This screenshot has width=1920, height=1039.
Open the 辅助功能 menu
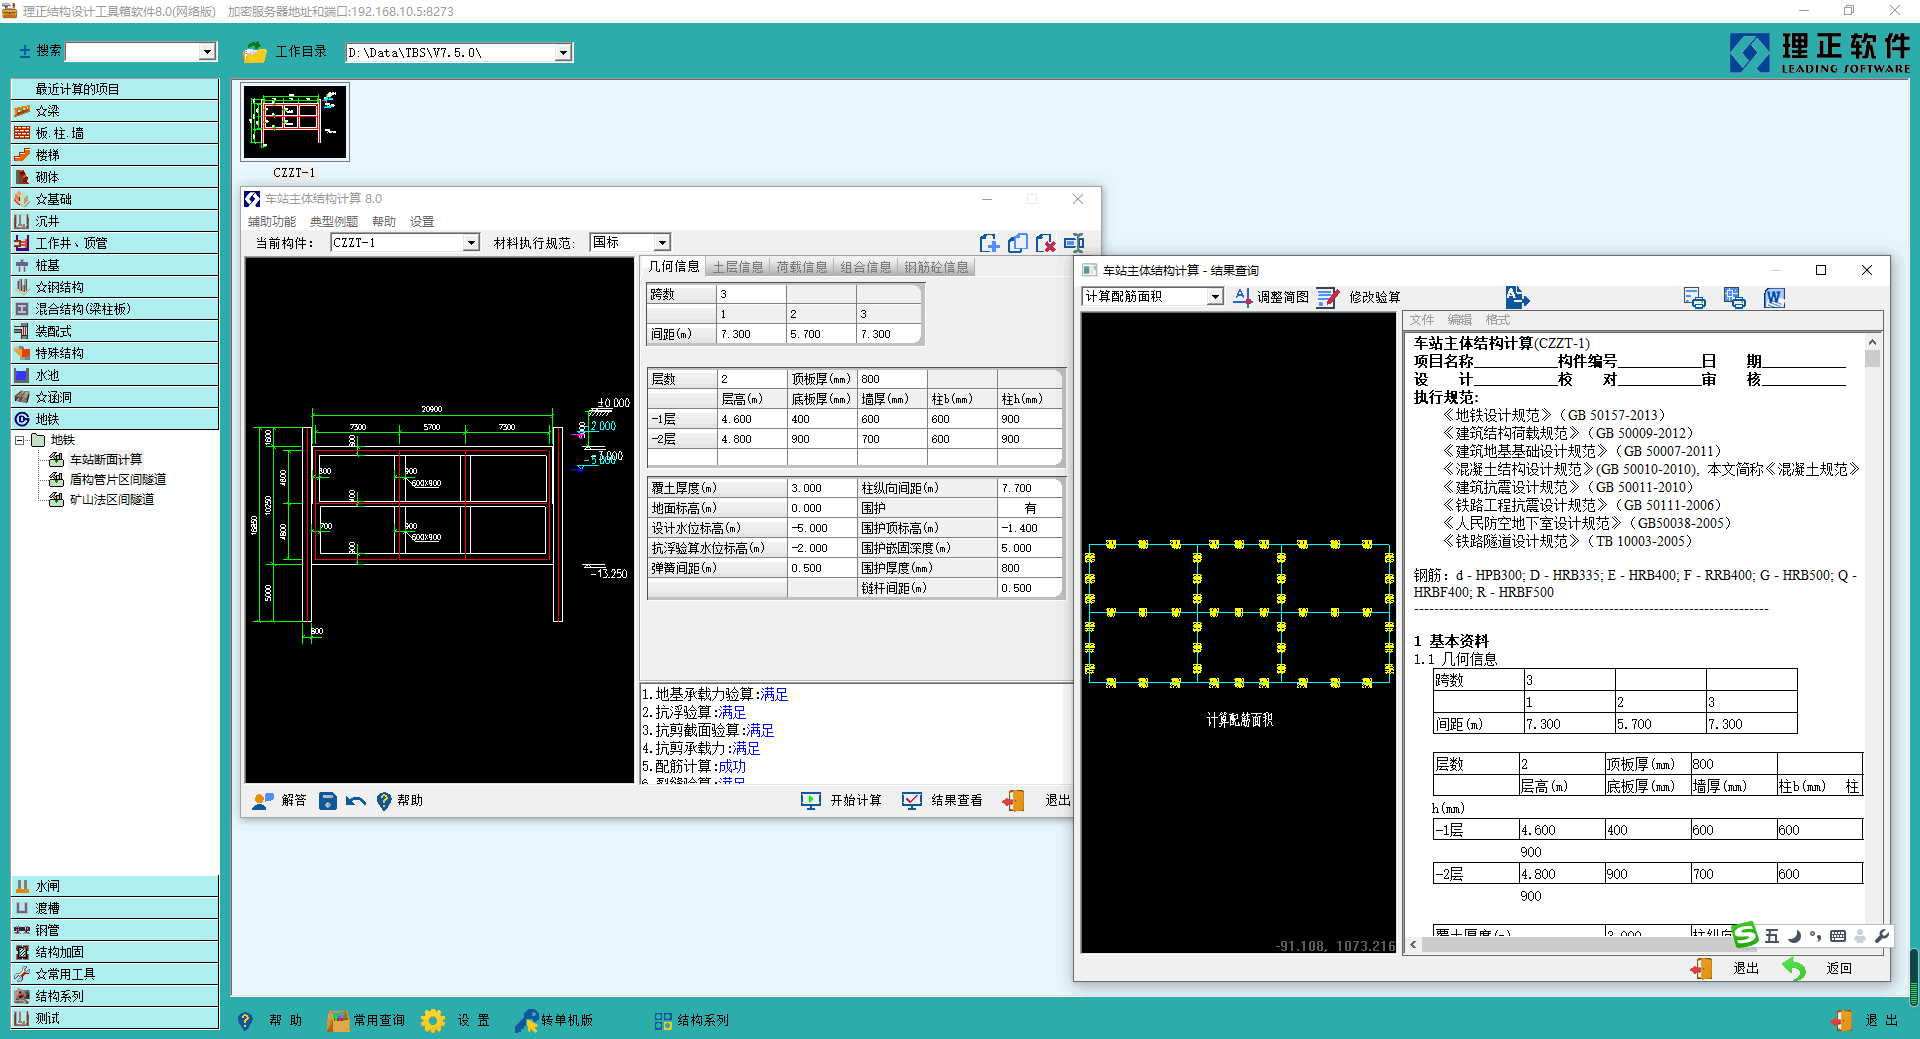(x=271, y=222)
